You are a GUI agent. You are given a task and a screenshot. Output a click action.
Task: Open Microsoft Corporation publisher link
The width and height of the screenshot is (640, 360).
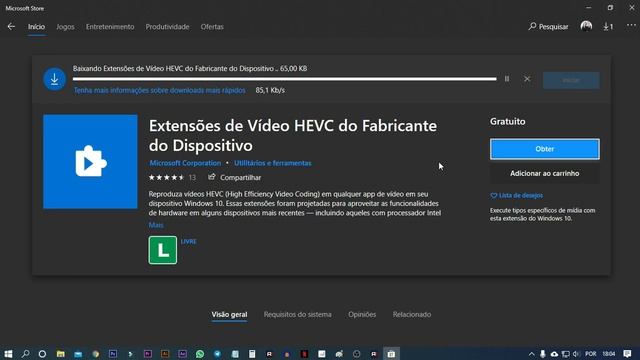click(x=185, y=163)
